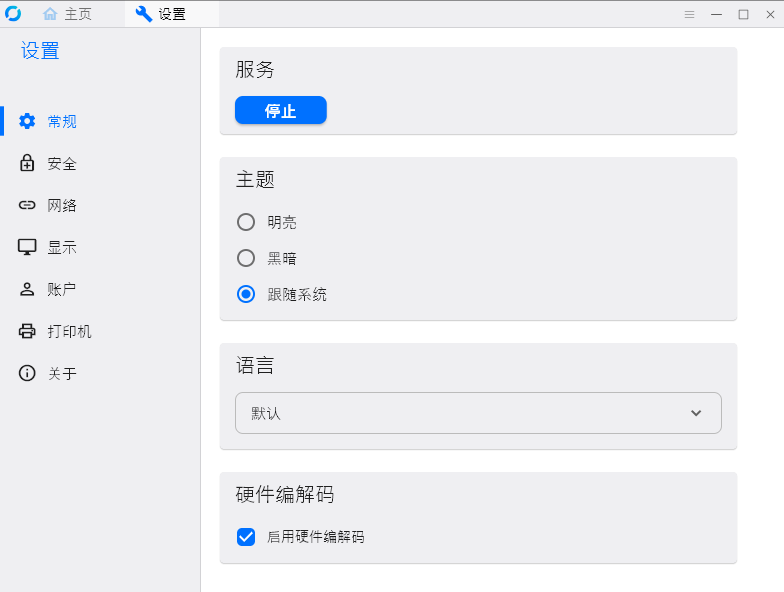Viewport: 784px width, 592px height.
Task: Choose 跟随系统 theme radio button
Action: point(246,294)
